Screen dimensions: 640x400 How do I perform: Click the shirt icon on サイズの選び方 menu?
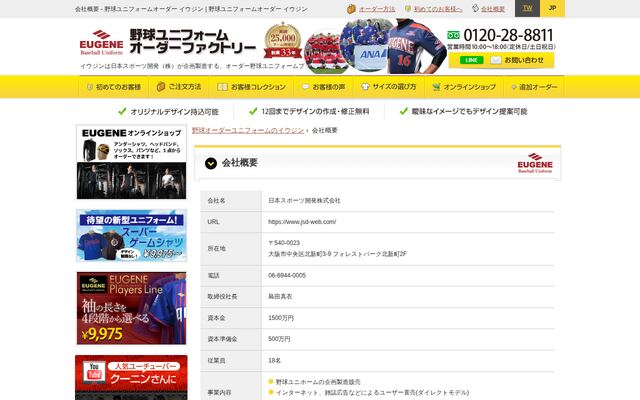[365, 87]
